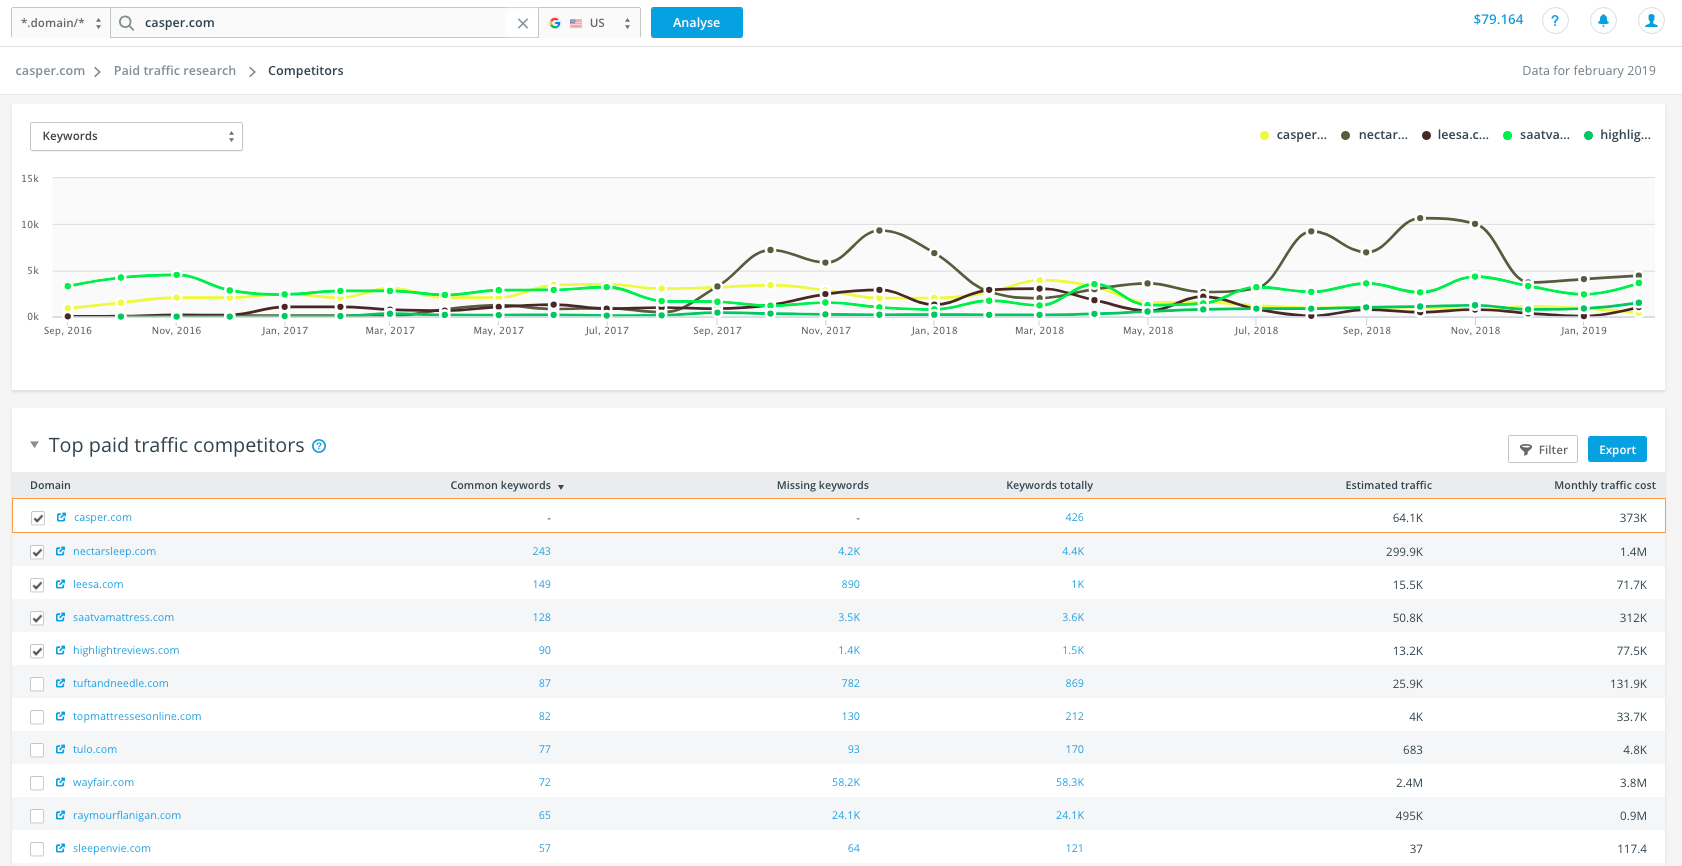1682x866 pixels.
Task: Click casper.com total keywords 426
Action: [1074, 517]
